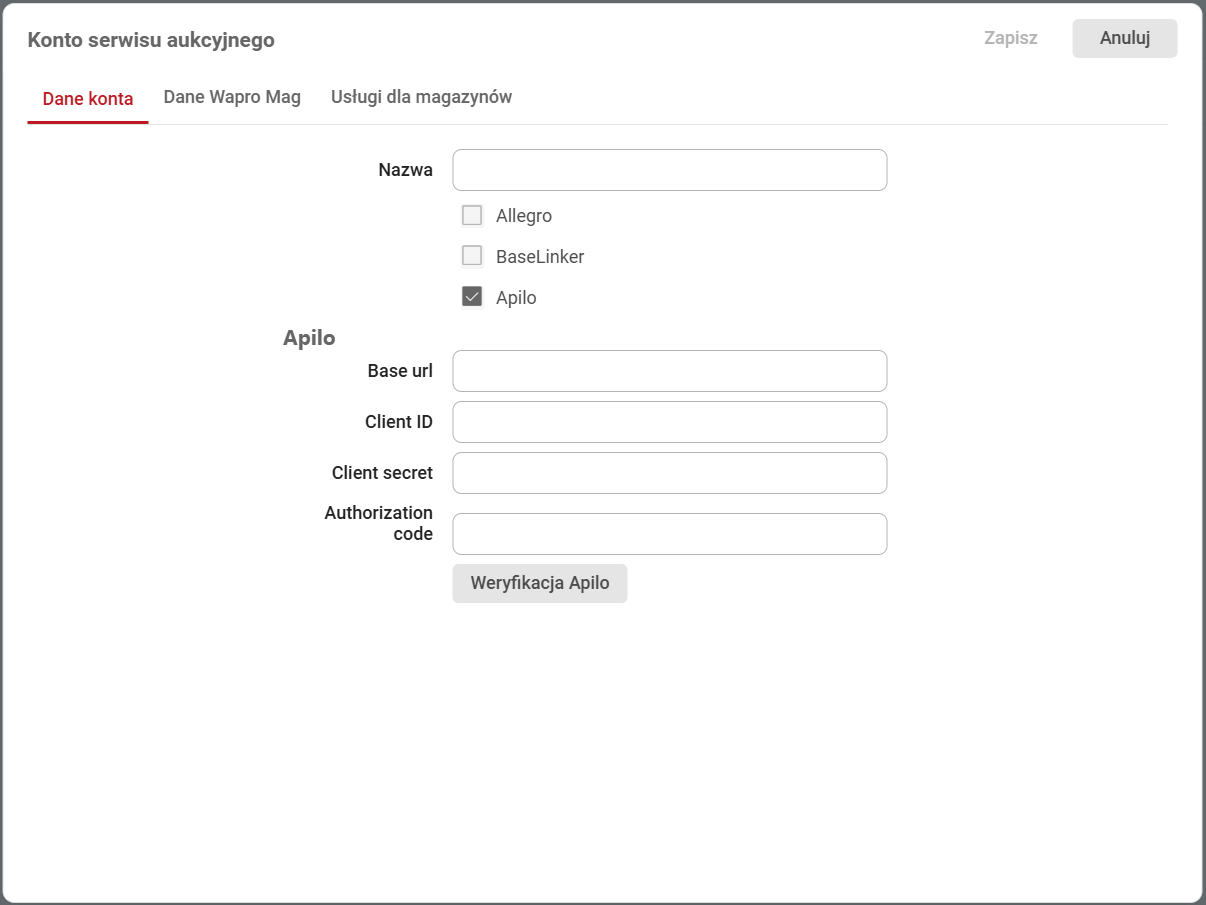The image size is (1206, 905).
Task: Enable the BaseLinker checkbox
Action: coord(472,256)
